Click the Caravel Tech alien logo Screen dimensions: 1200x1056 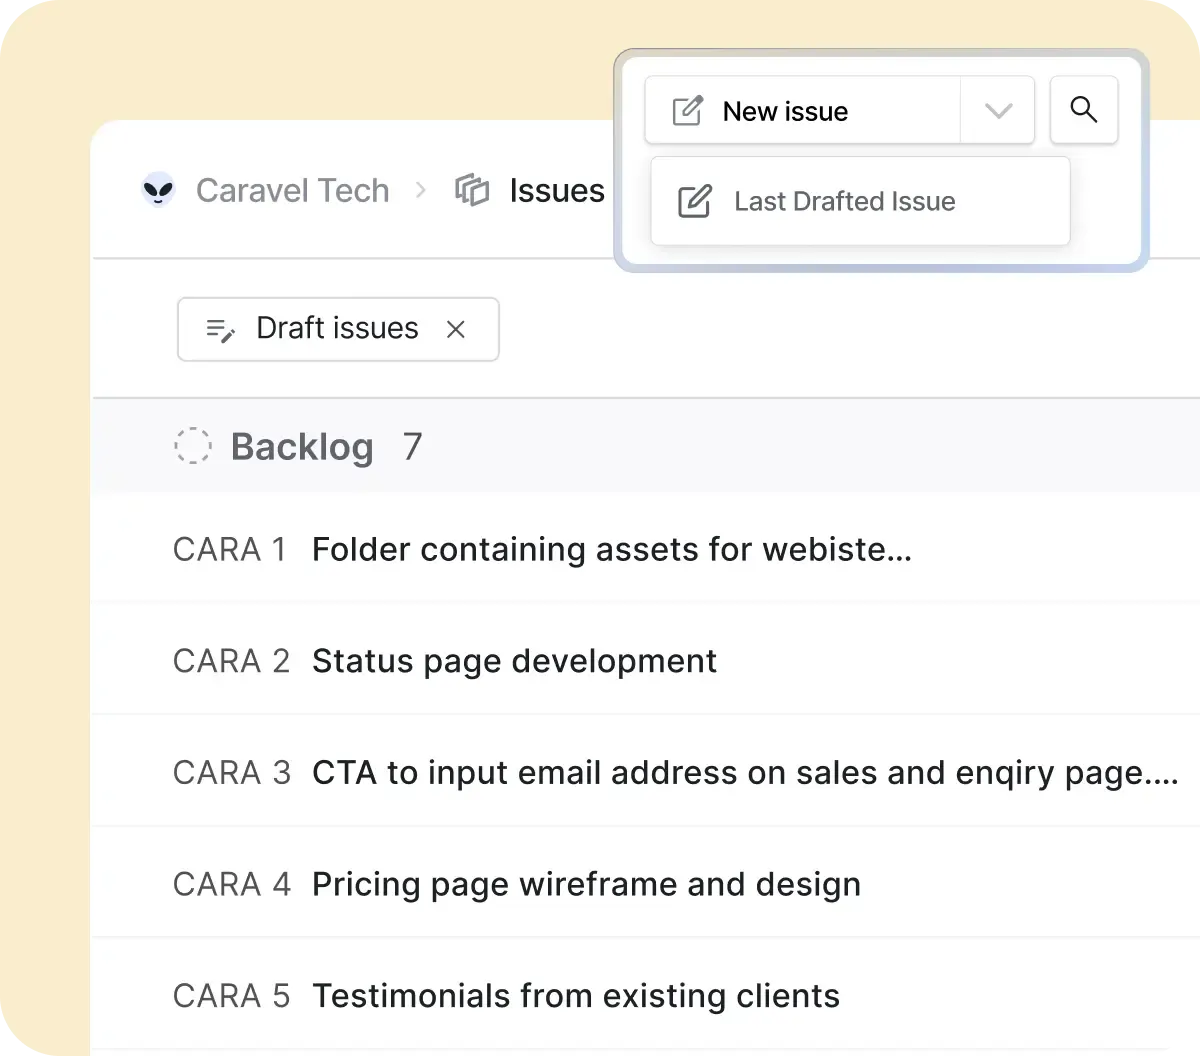click(x=158, y=190)
